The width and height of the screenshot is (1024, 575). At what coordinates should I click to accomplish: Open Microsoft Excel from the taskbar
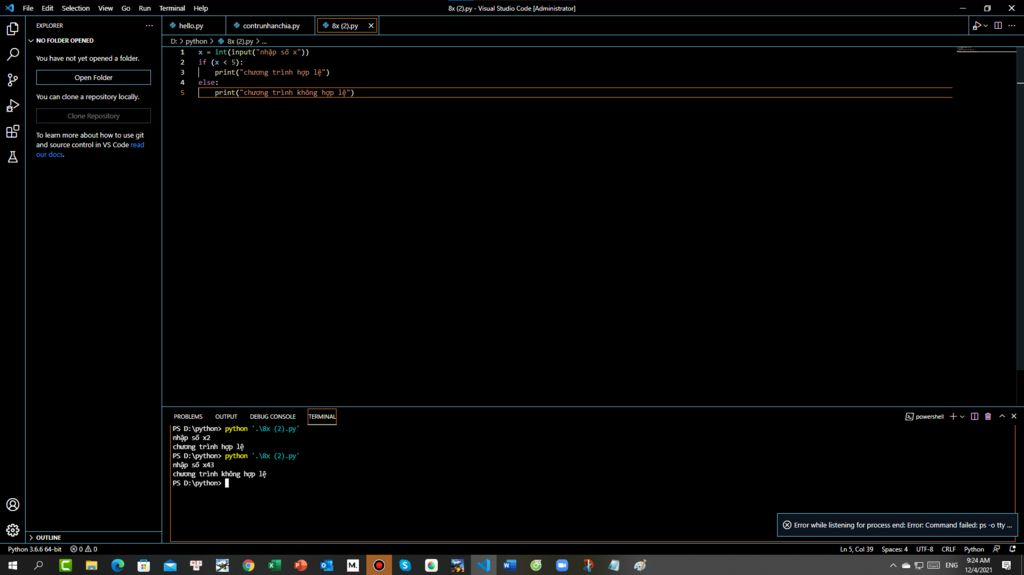pyautogui.click(x=274, y=565)
